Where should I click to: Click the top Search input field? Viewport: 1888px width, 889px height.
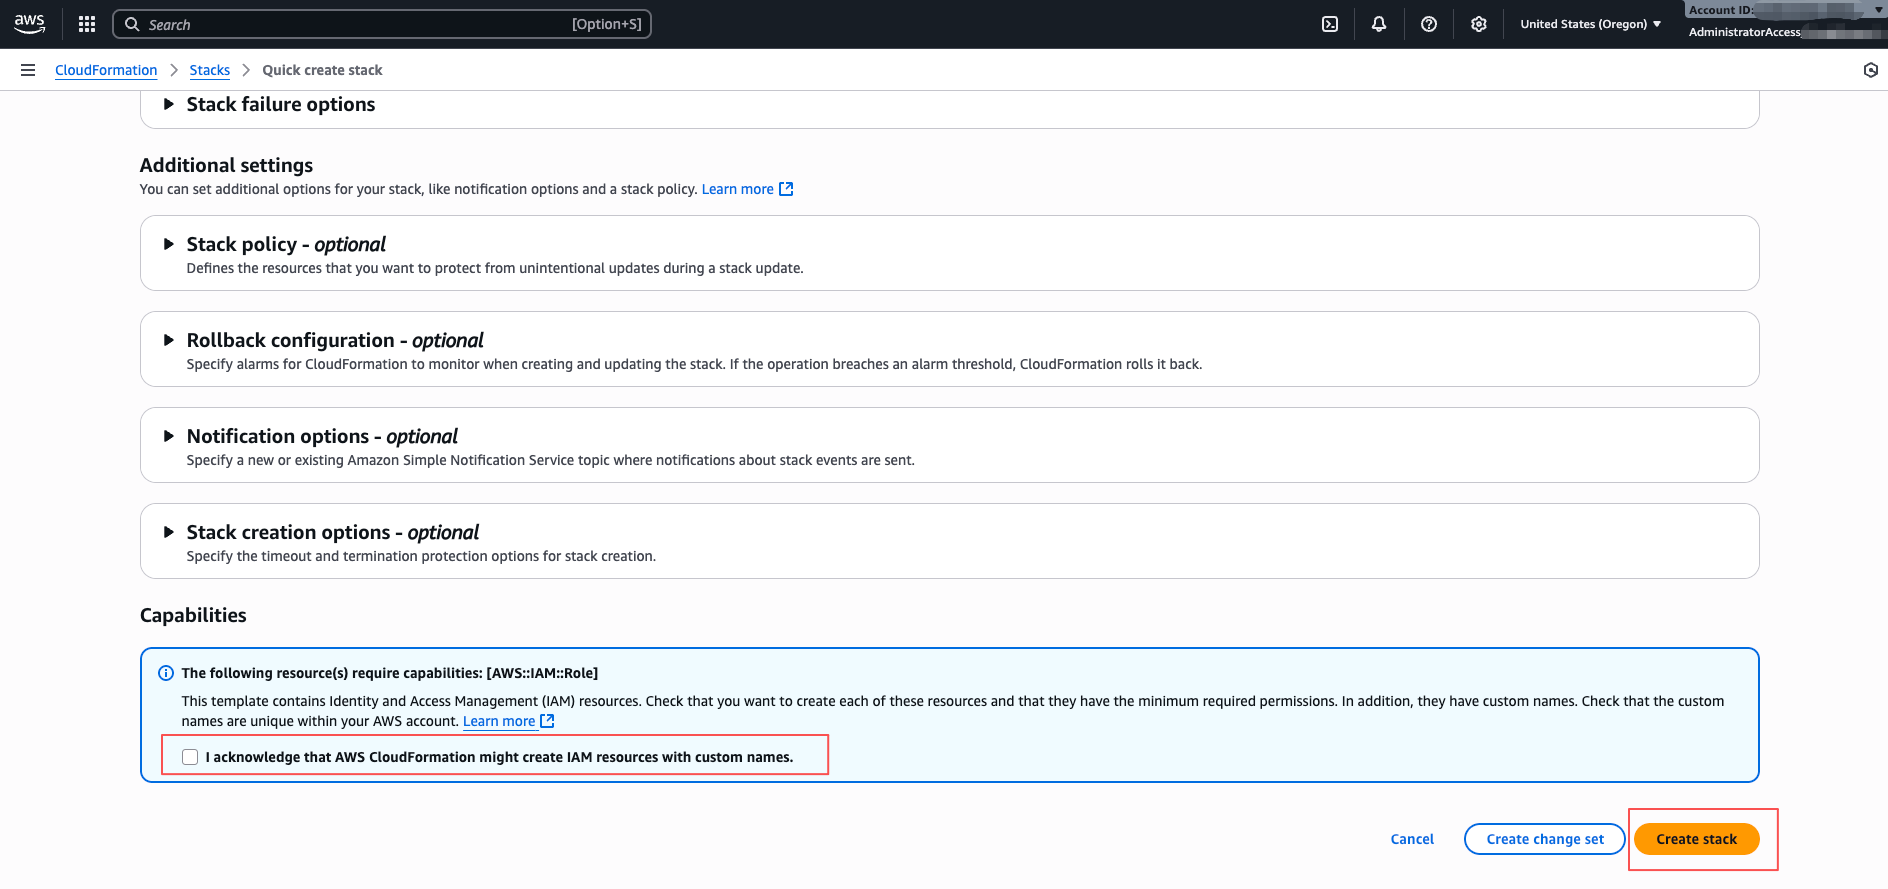pyautogui.click(x=382, y=24)
